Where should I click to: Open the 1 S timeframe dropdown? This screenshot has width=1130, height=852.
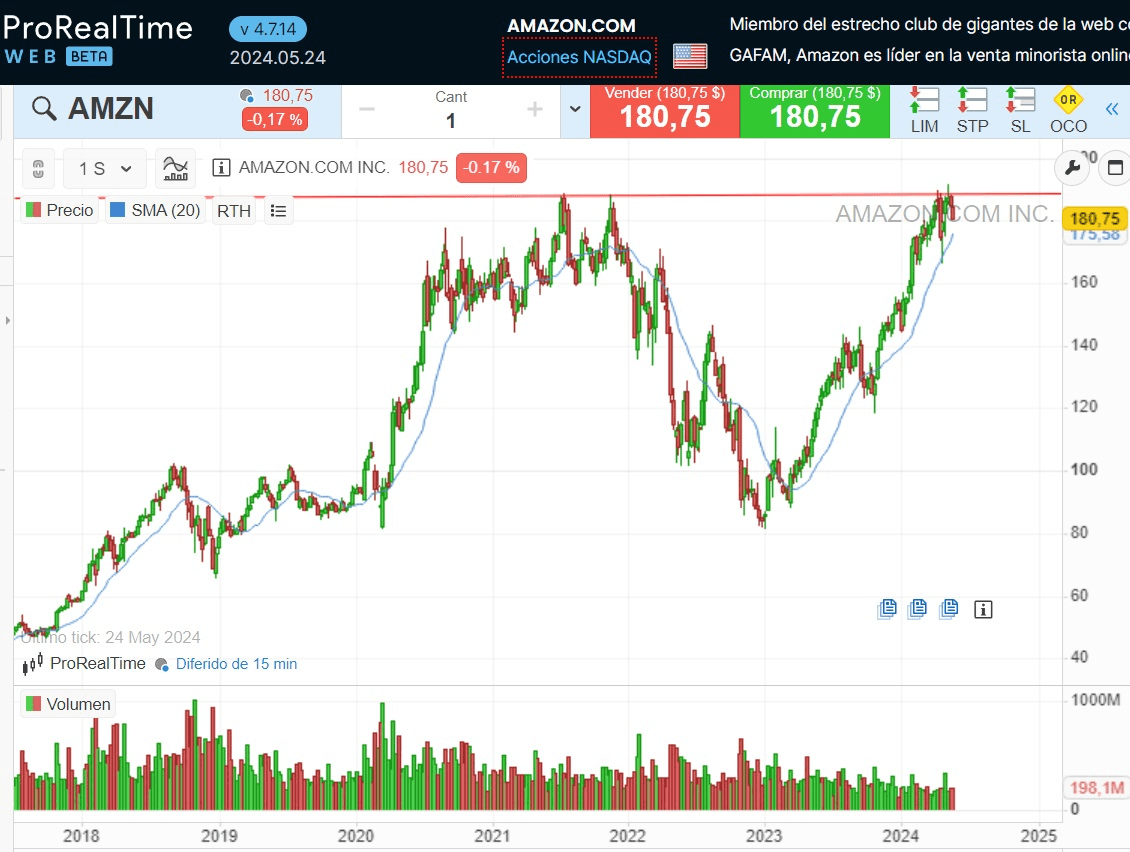pyautogui.click(x=105, y=168)
